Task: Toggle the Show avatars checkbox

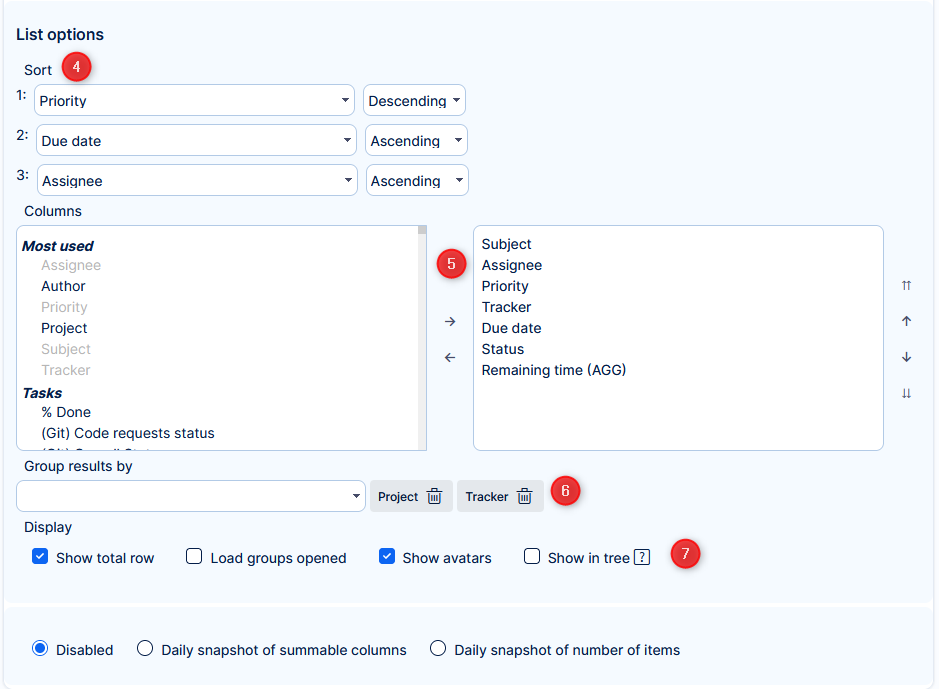Action: pos(387,557)
